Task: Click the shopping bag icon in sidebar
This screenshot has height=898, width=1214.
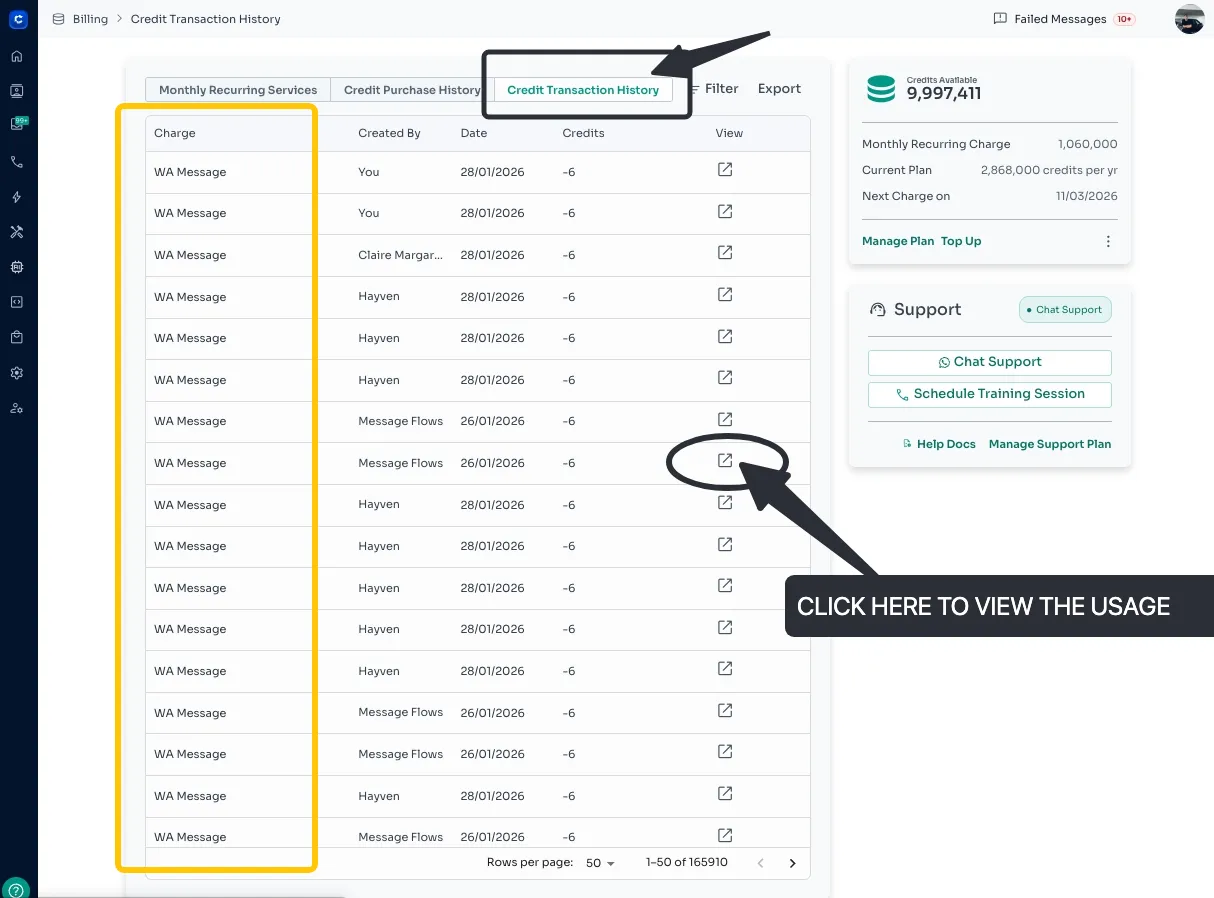Action: [17, 337]
